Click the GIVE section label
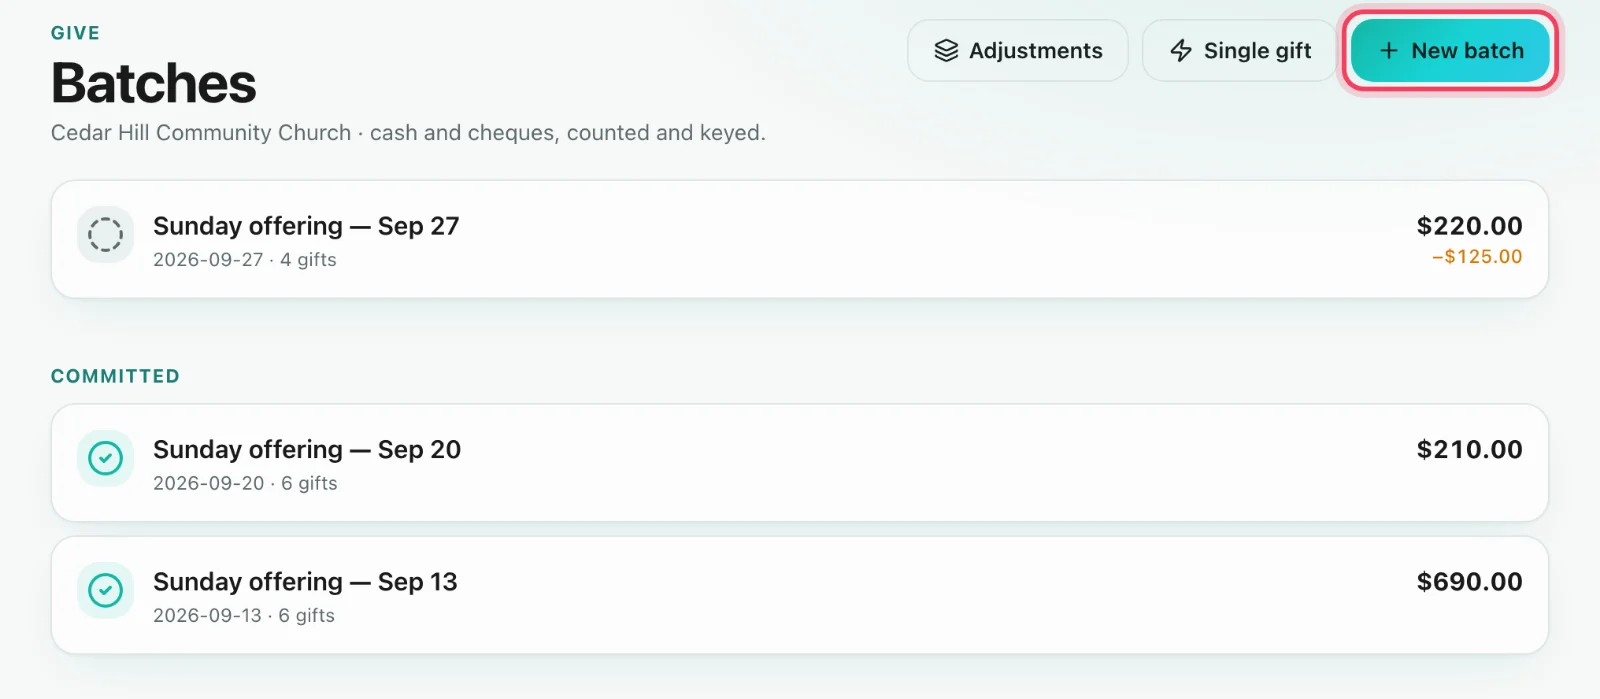Viewport: 1600px width, 699px height. (75, 33)
